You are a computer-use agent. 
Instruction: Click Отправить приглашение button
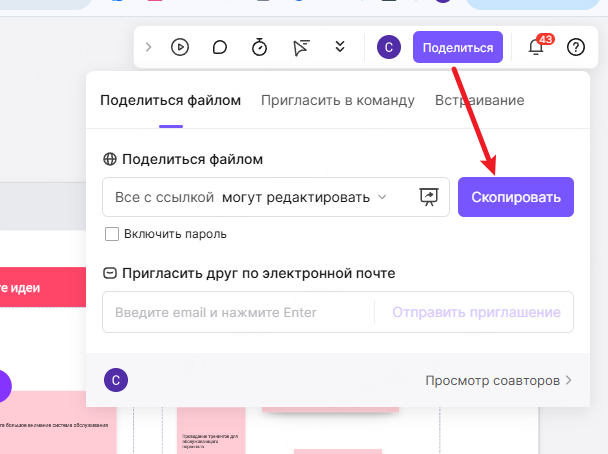(477, 312)
